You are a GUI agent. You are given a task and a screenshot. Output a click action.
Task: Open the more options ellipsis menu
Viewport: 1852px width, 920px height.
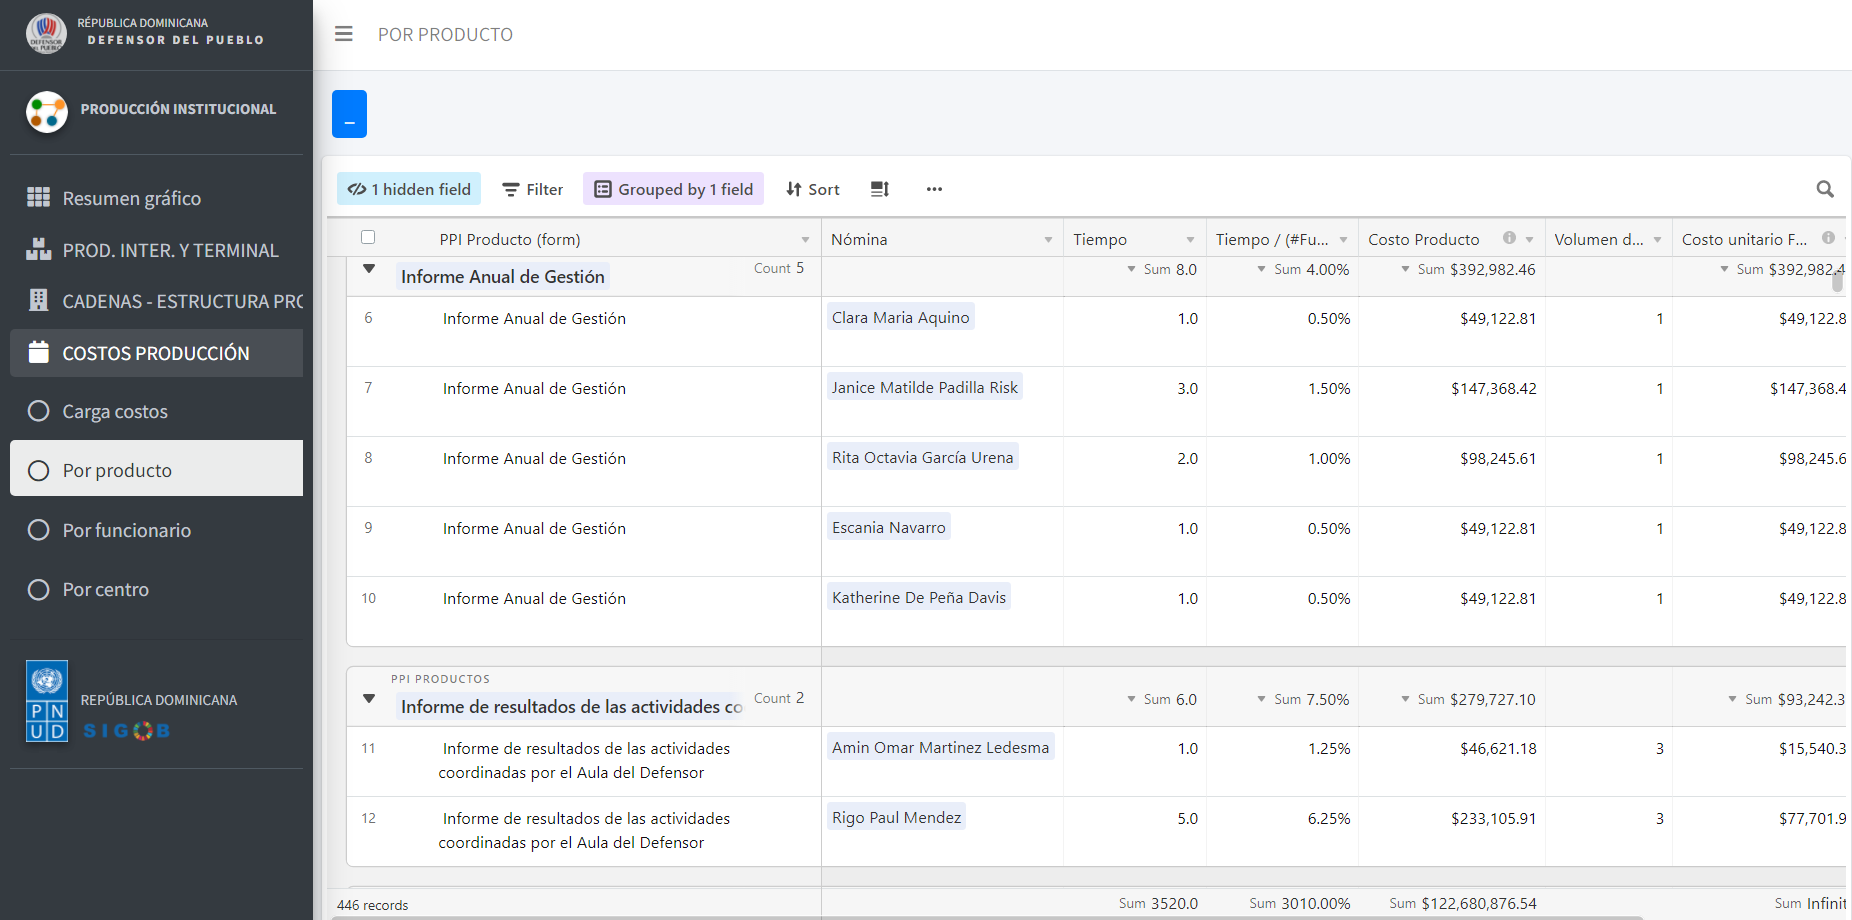pos(934,189)
